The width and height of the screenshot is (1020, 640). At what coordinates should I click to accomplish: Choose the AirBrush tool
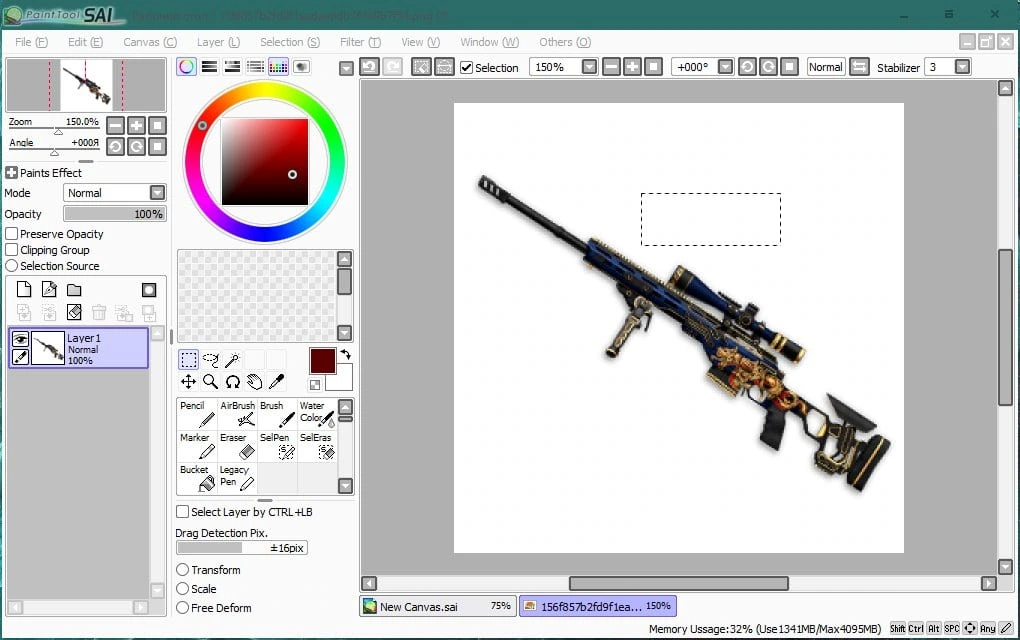[237, 414]
